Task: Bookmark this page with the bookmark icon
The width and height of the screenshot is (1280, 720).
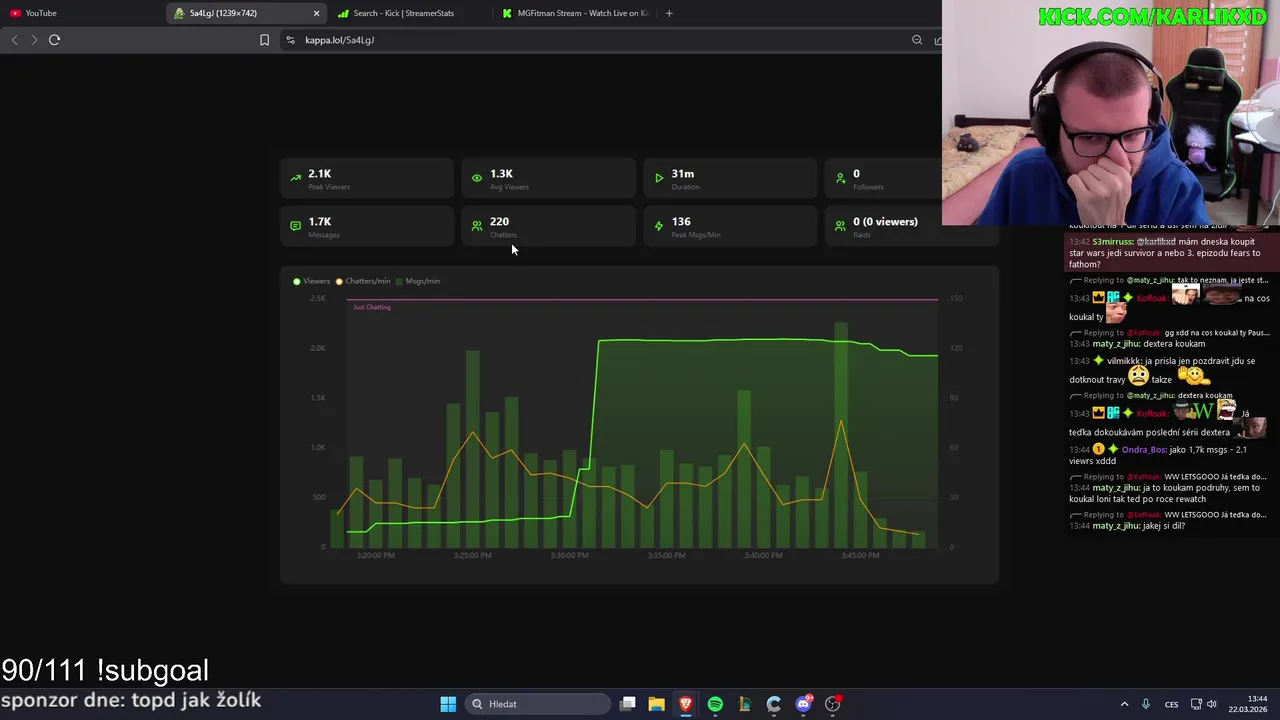Action: (264, 40)
